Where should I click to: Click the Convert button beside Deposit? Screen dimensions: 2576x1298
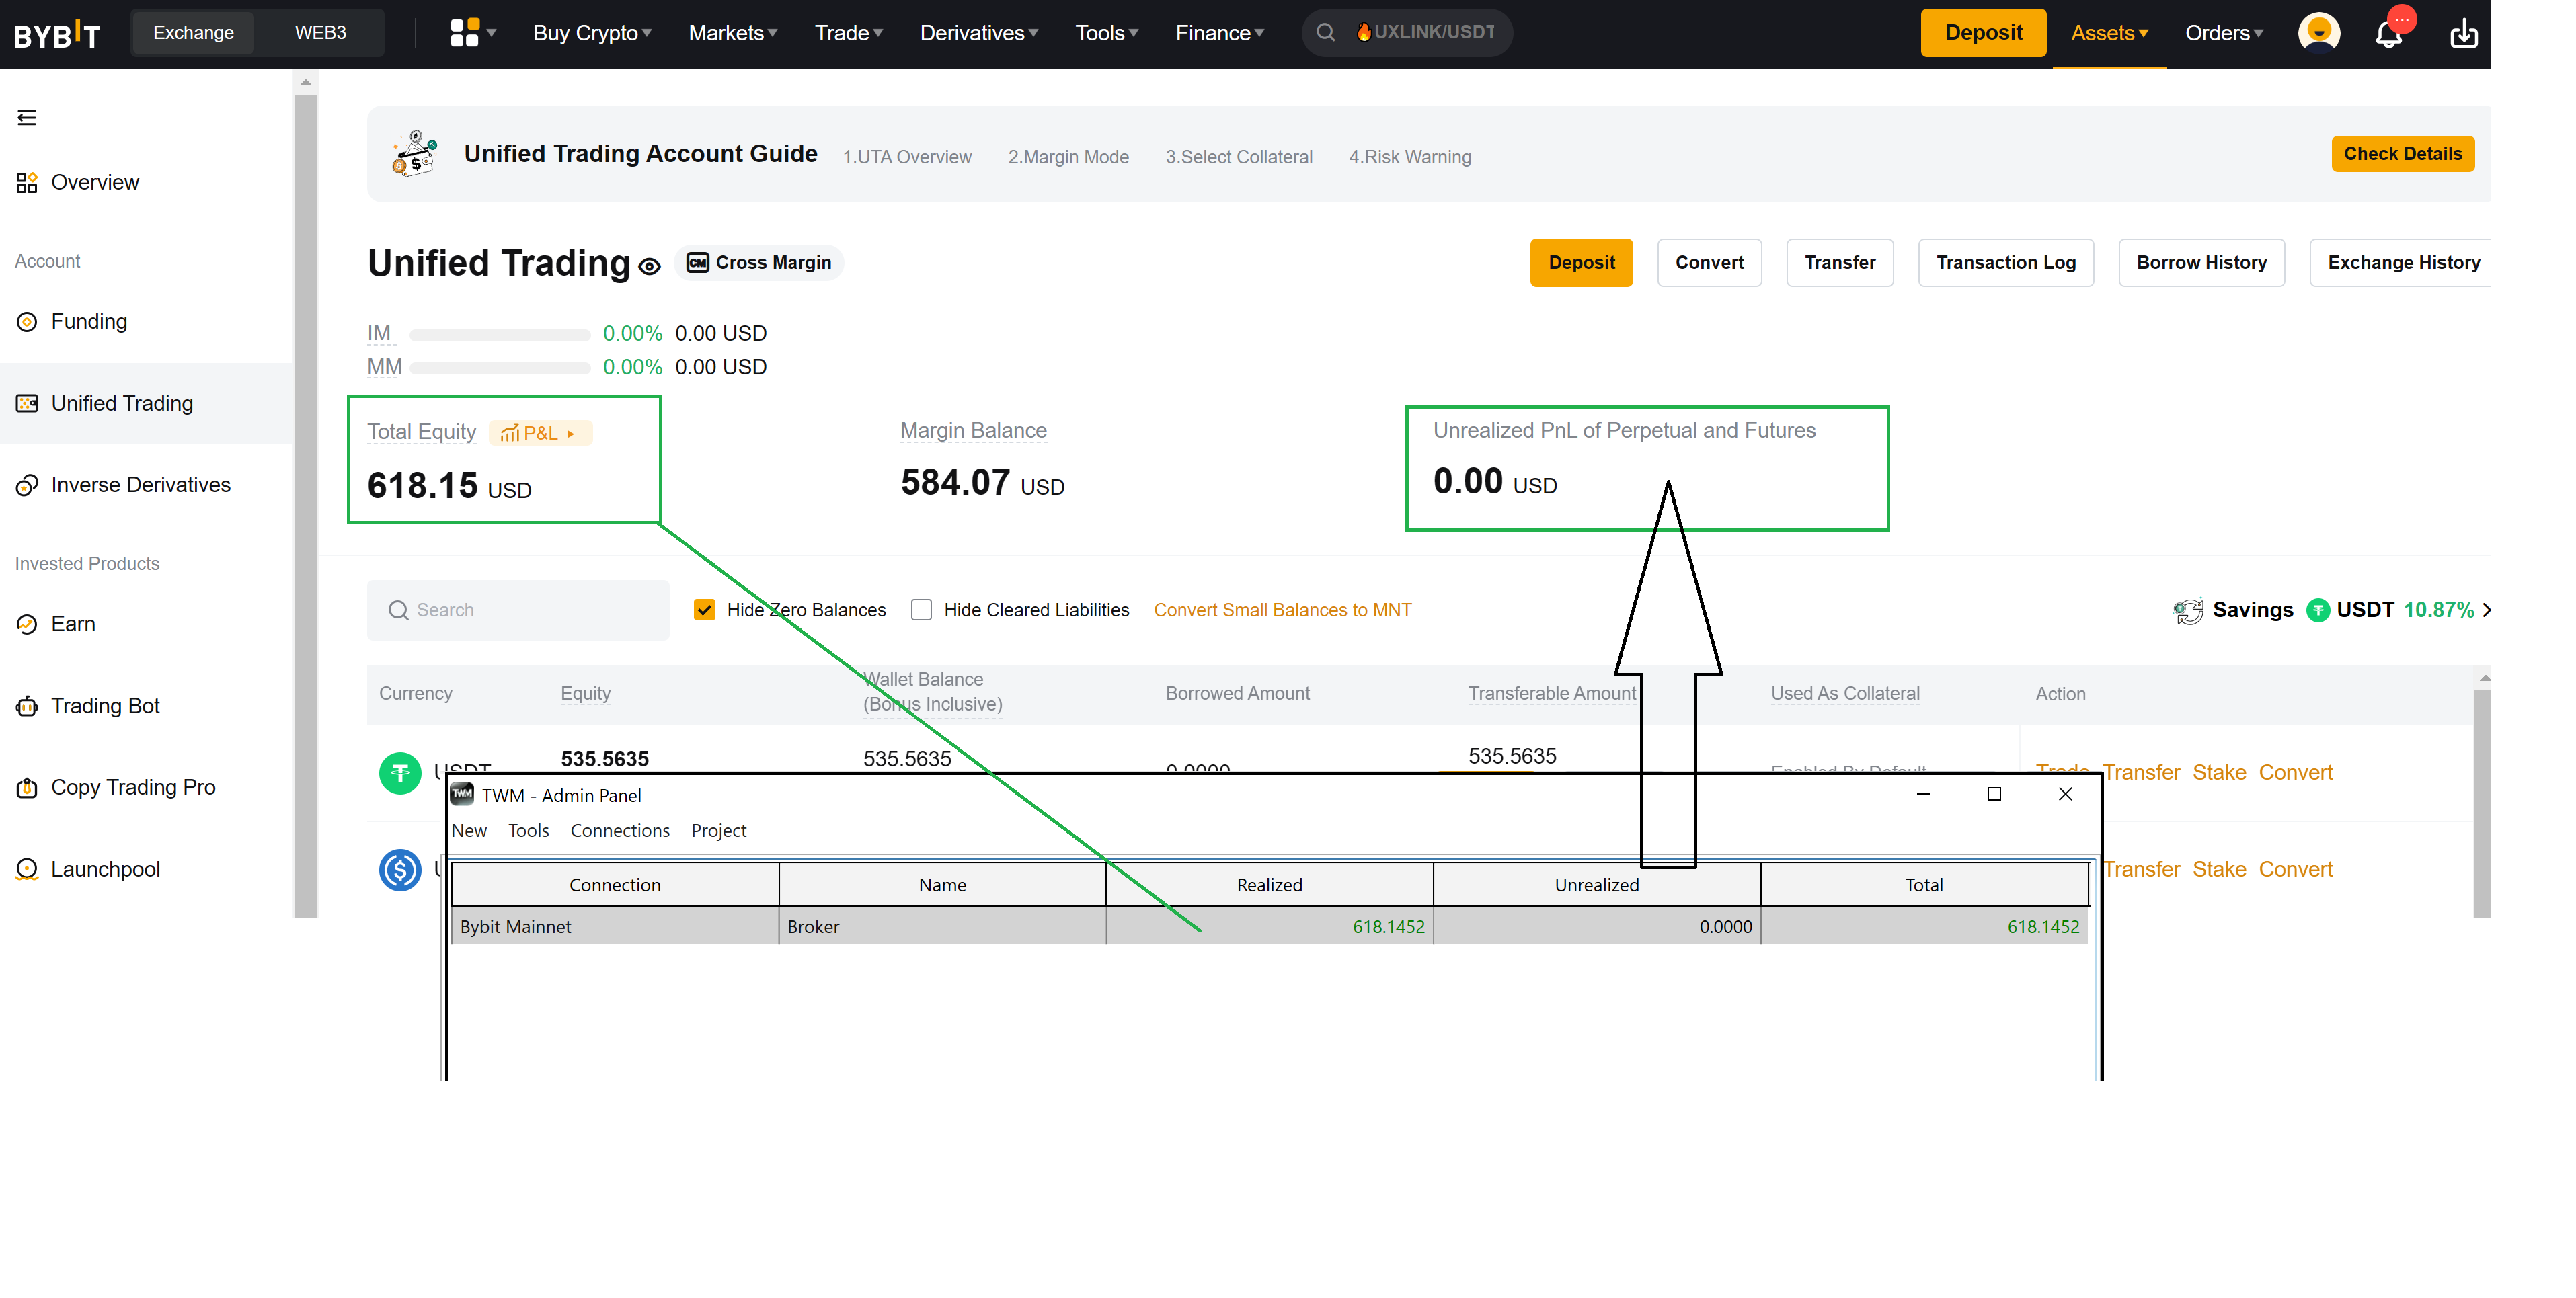click(x=1709, y=263)
